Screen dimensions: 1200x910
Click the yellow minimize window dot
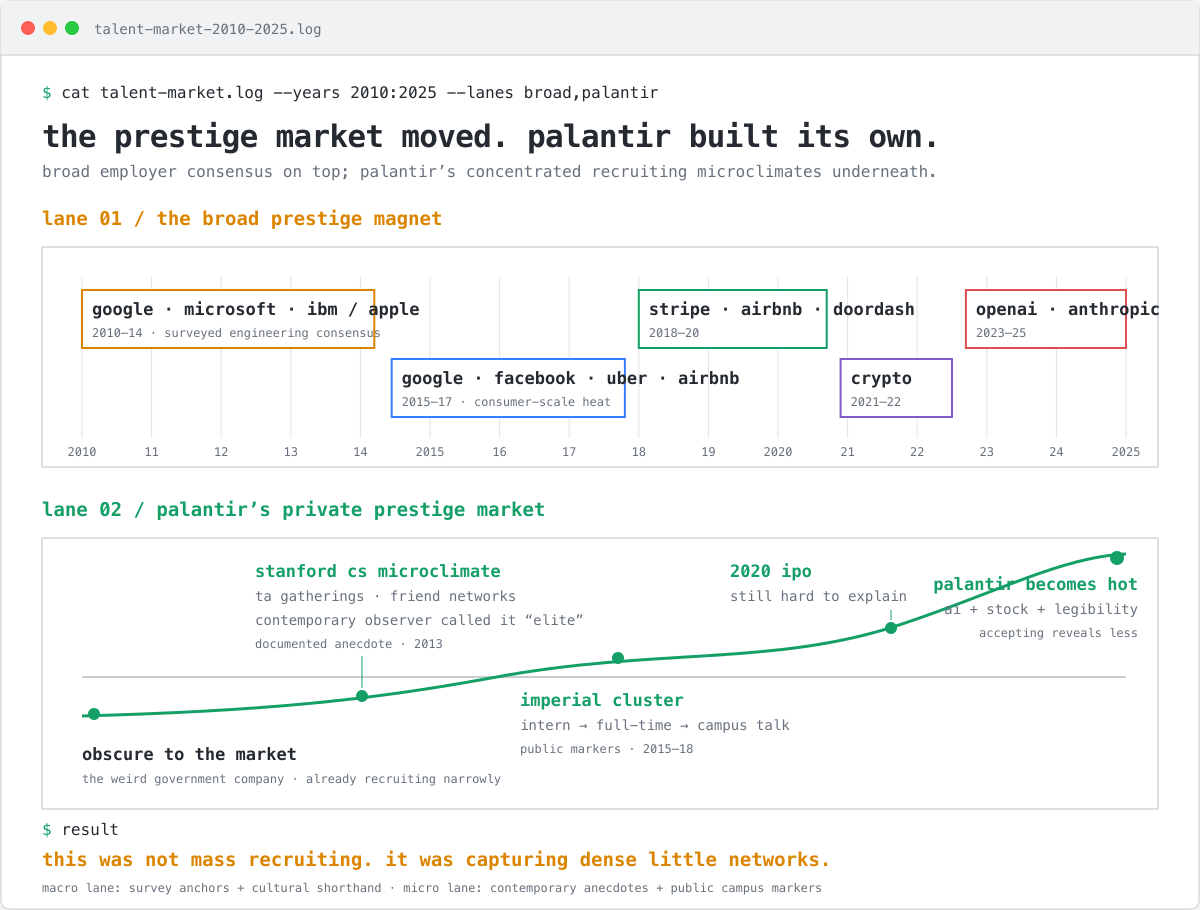tap(50, 28)
